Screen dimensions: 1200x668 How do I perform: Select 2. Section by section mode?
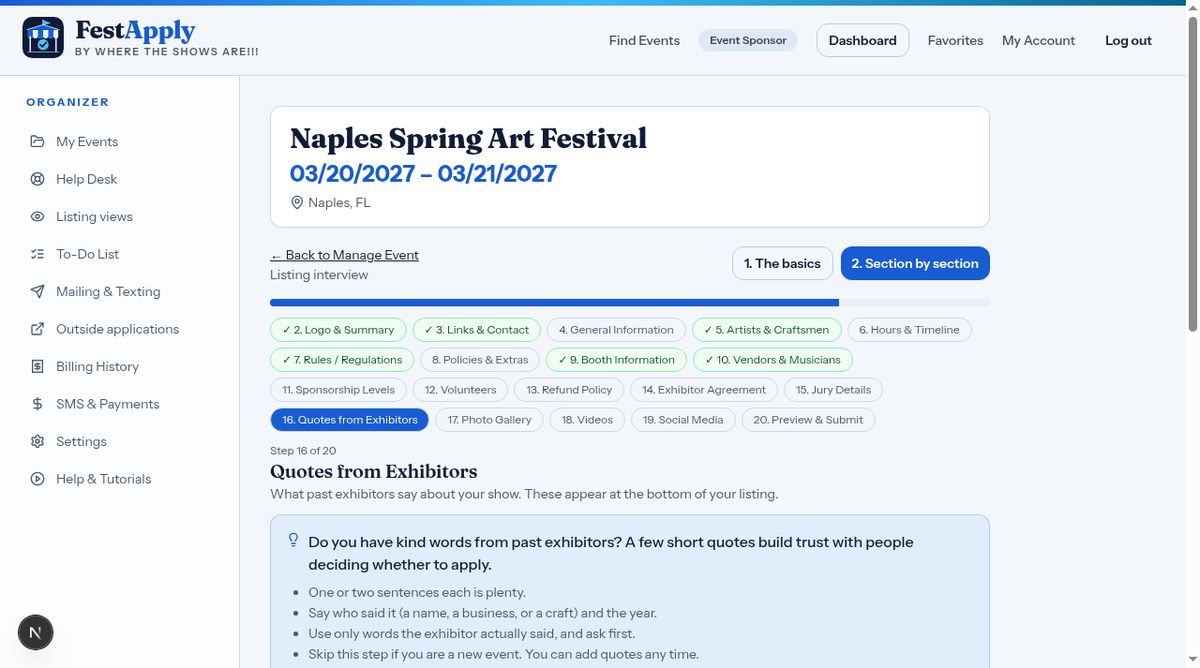(x=915, y=264)
